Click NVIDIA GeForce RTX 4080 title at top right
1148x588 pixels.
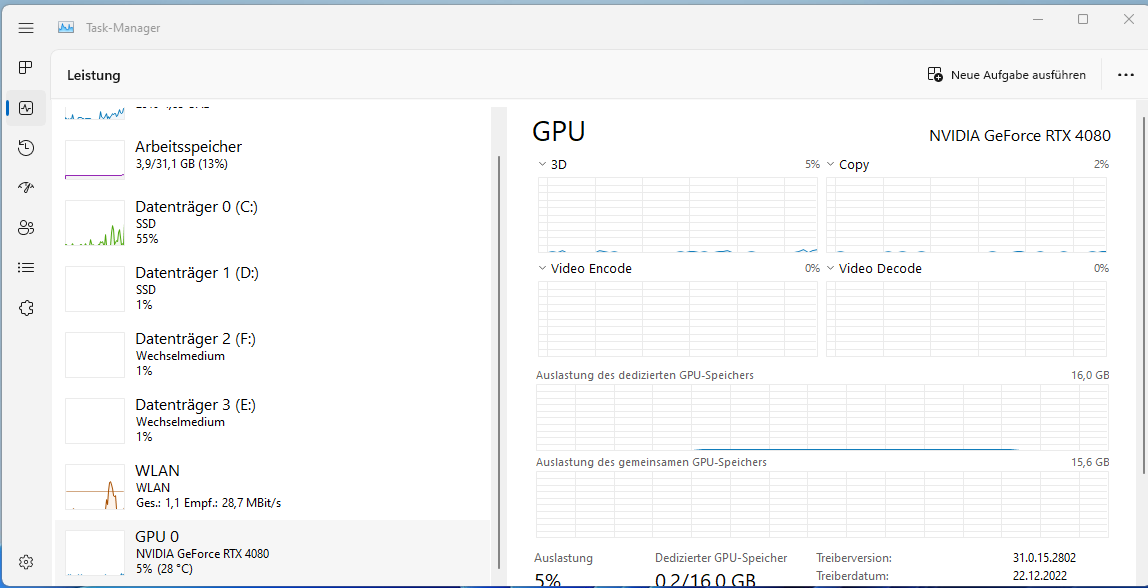tap(1020, 135)
